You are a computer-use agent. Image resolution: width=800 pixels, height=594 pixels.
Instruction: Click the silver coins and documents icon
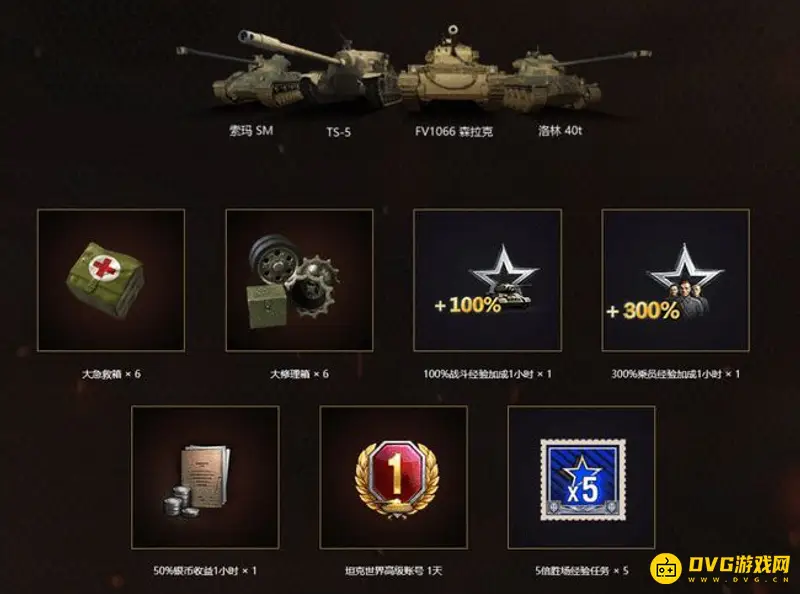tap(197, 482)
